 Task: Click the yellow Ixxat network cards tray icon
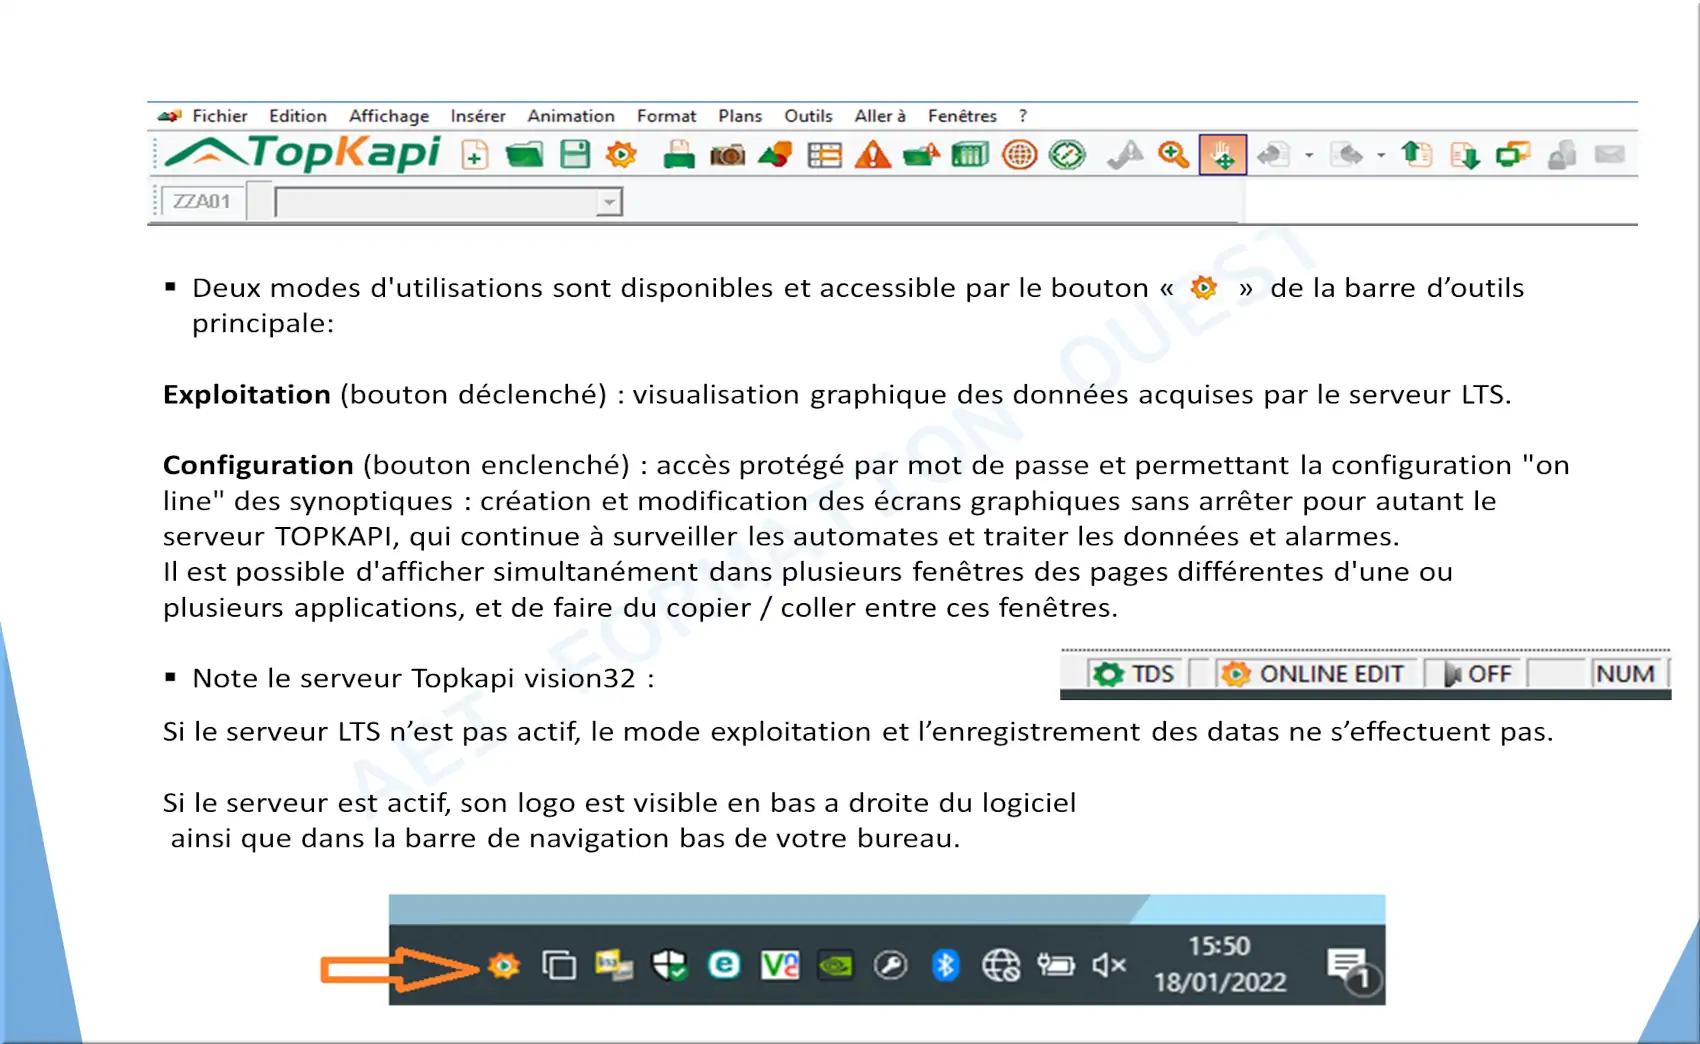(614, 966)
